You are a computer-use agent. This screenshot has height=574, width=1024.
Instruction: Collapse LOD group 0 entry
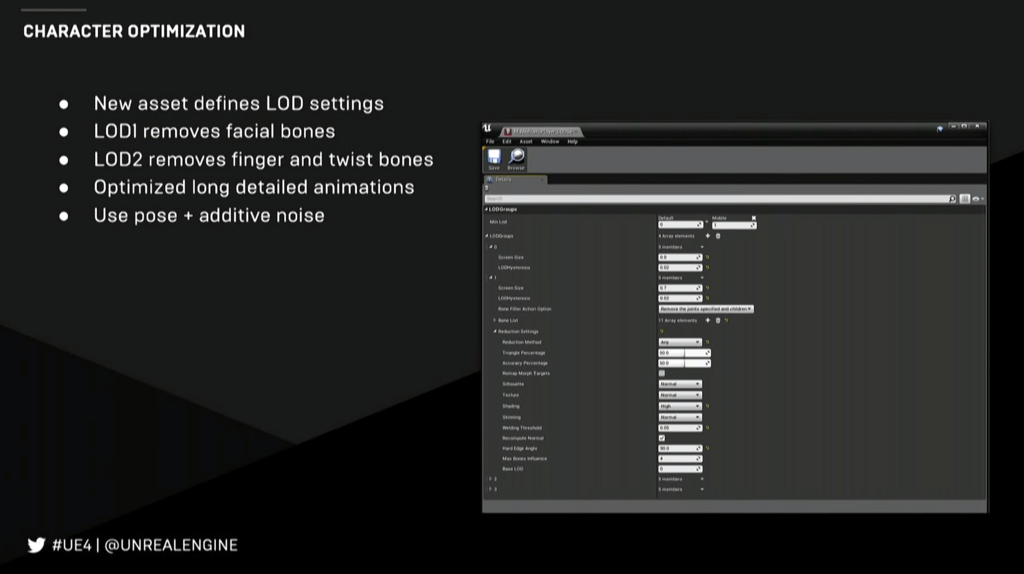pos(491,247)
